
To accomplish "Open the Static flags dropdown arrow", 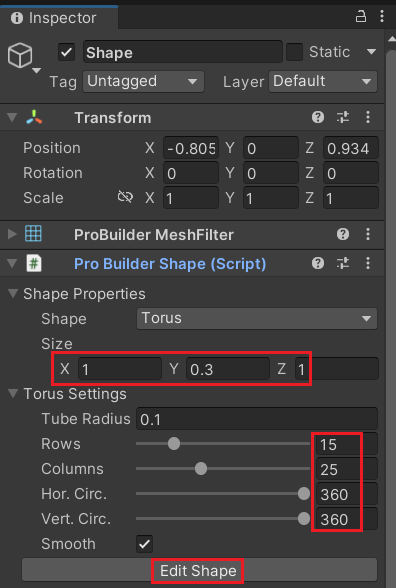I will 371,52.
